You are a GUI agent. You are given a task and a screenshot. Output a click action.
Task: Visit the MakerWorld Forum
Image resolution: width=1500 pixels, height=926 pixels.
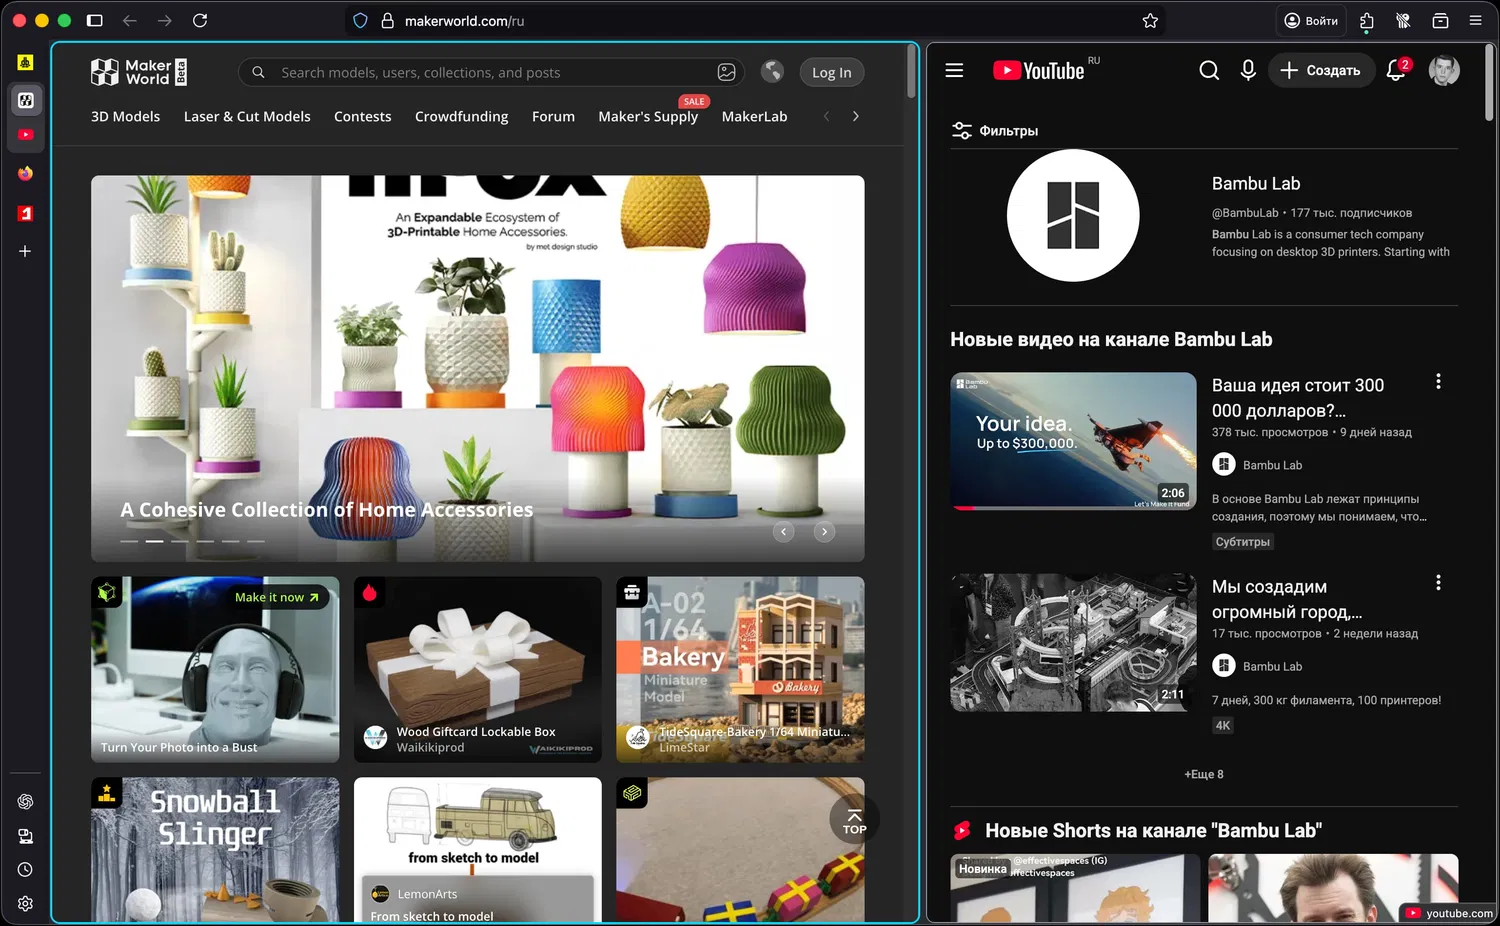(x=553, y=117)
